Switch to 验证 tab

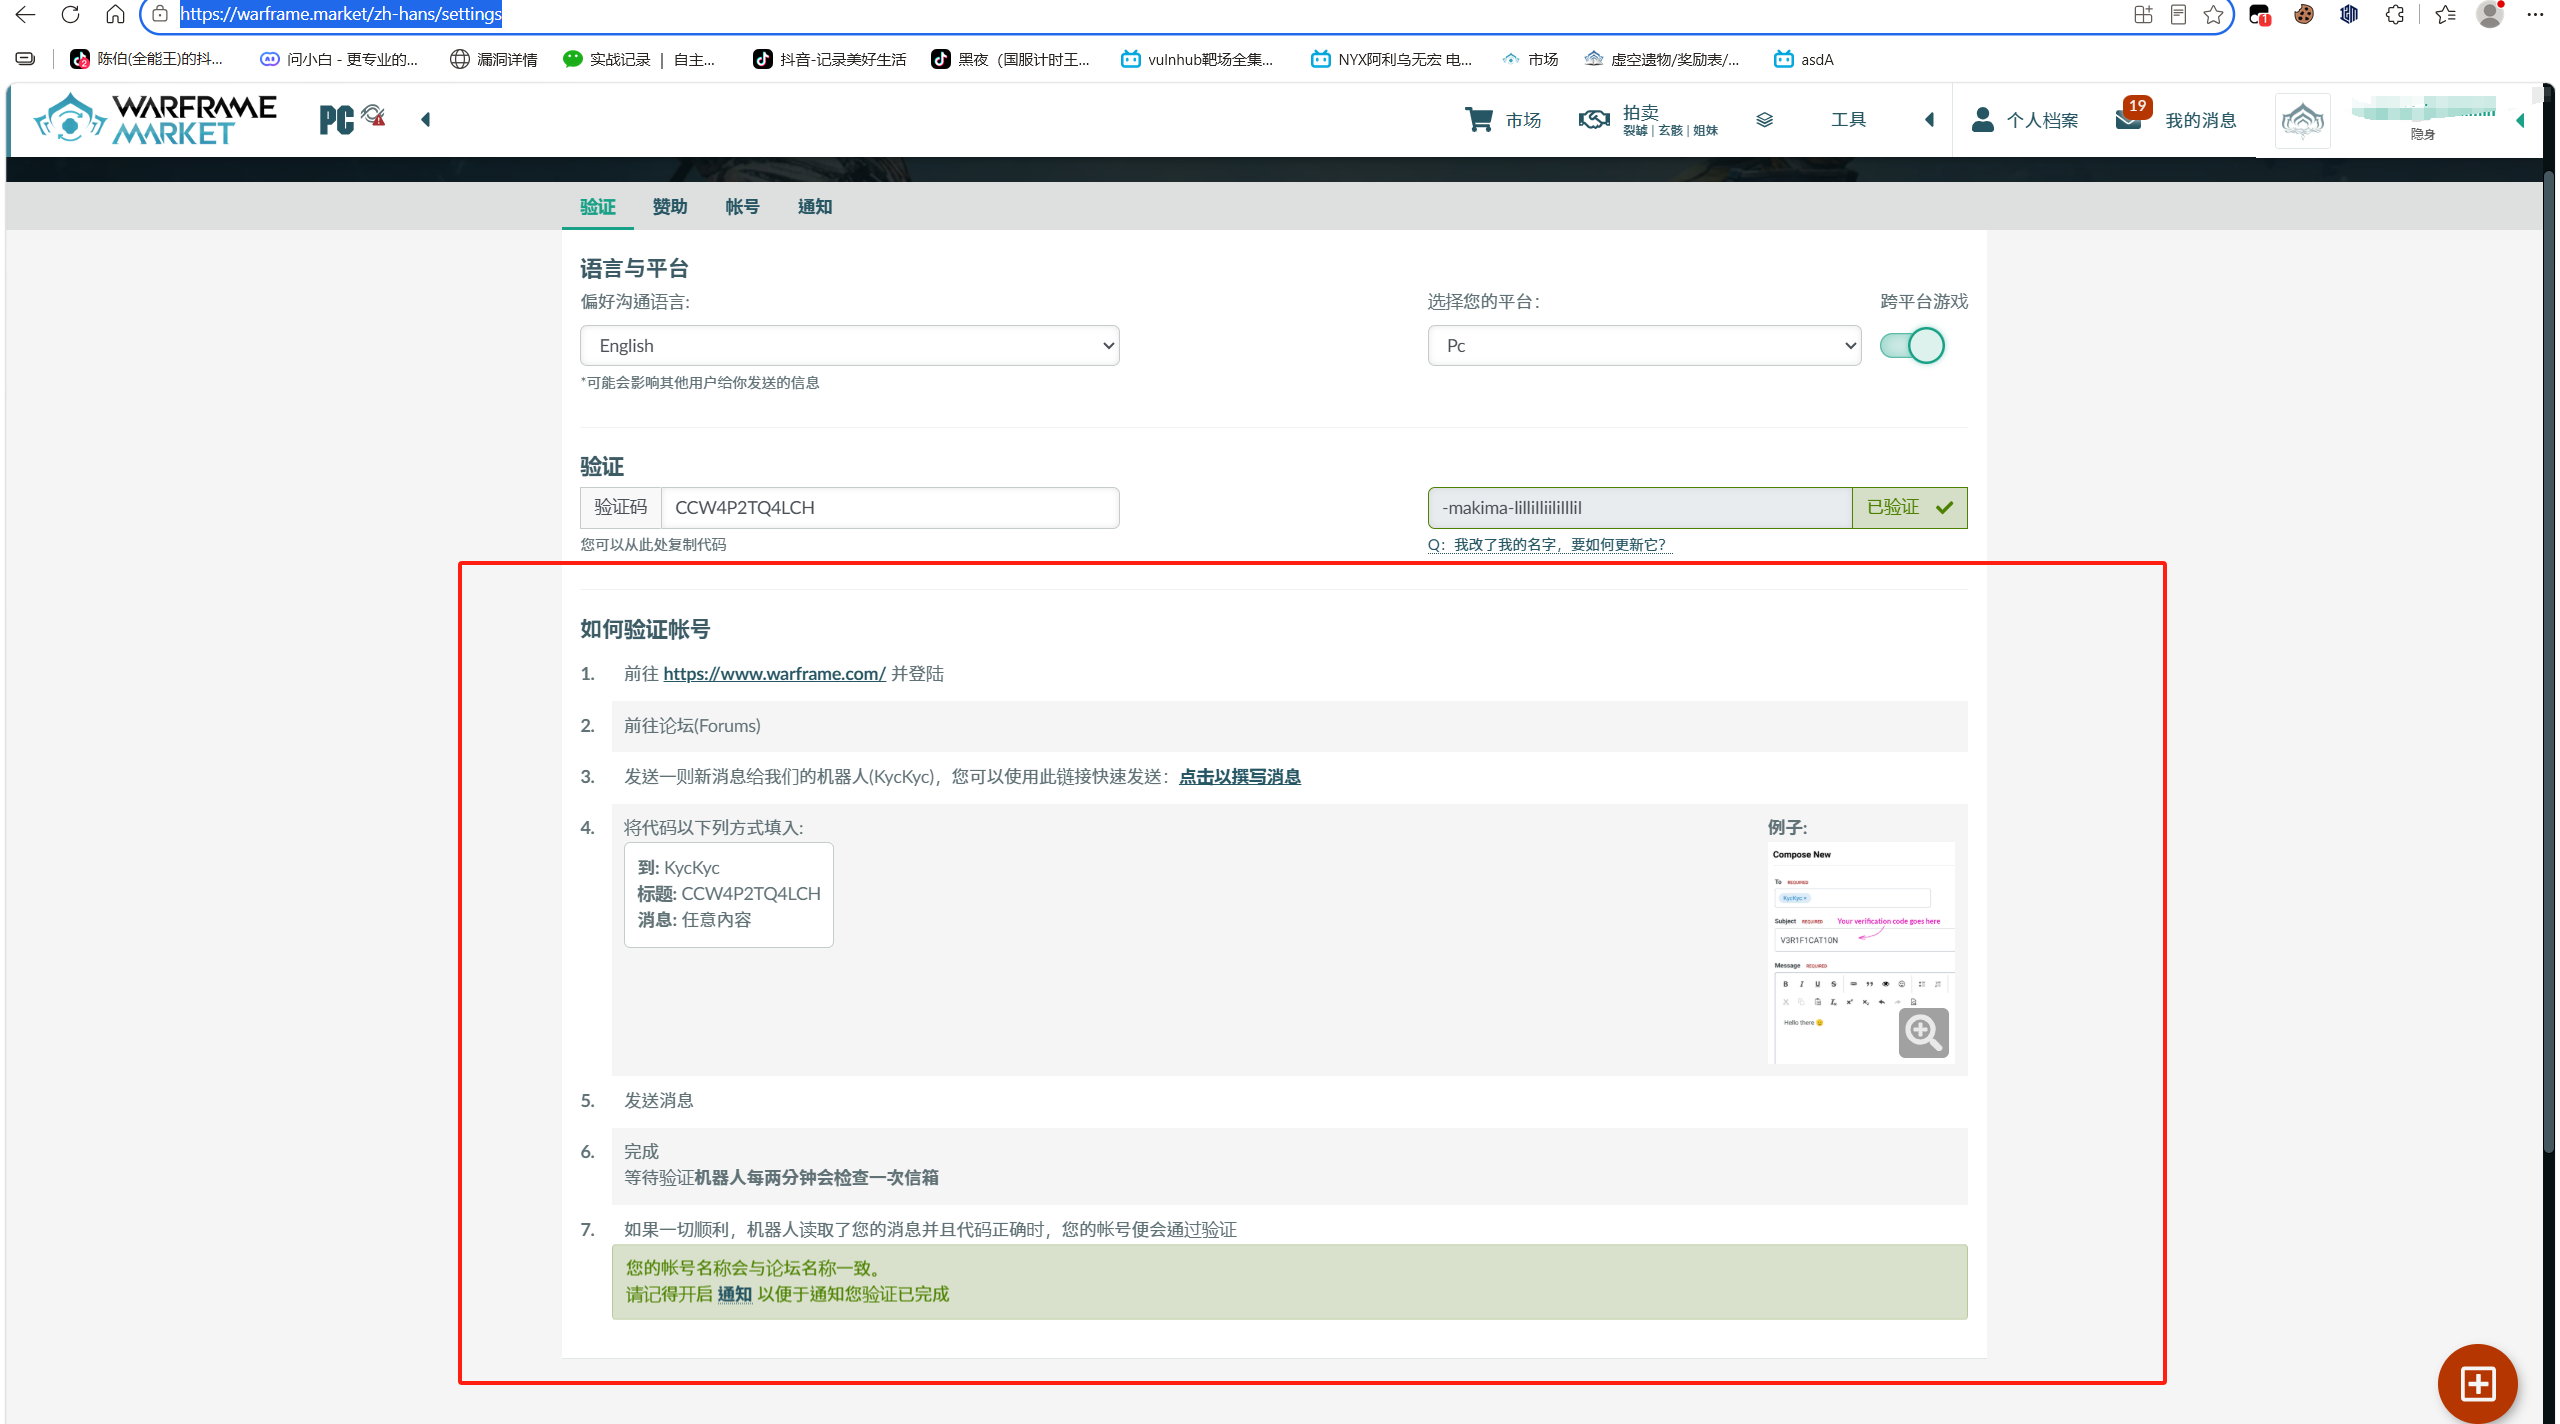click(598, 207)
